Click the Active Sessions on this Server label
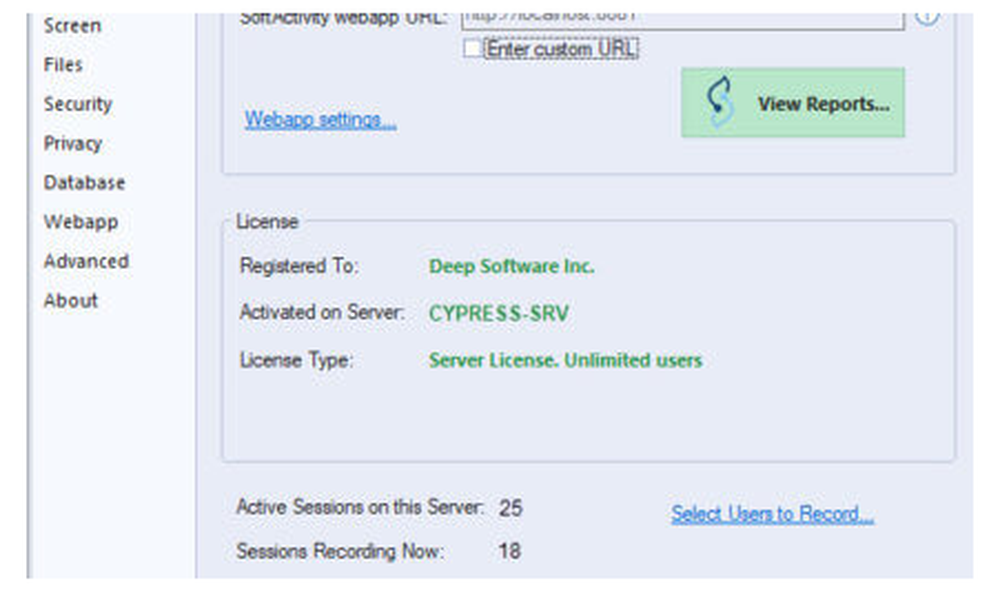 pos(360,507)
